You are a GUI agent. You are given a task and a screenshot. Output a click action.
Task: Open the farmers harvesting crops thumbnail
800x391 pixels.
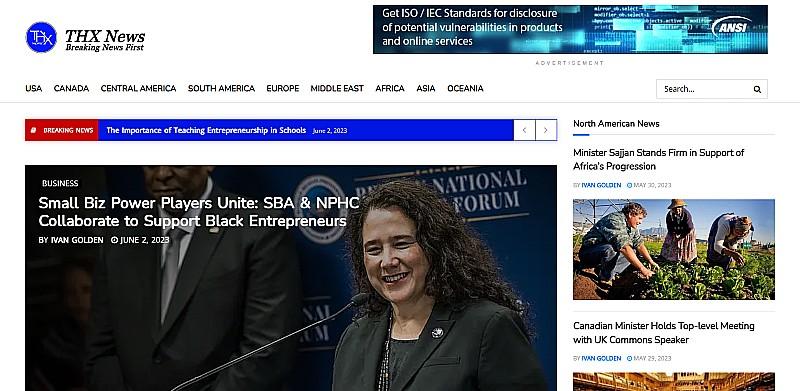673,249
